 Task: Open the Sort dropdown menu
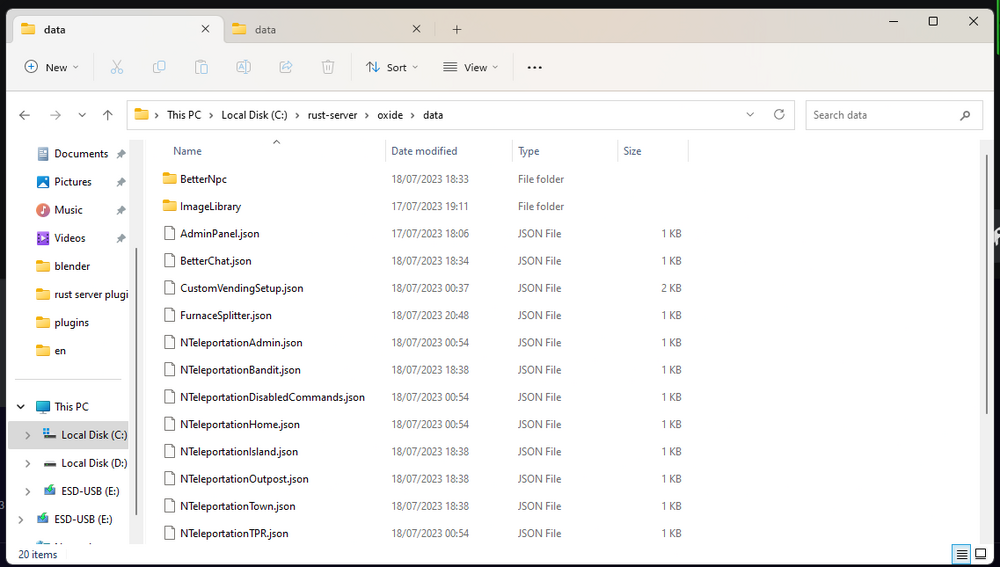pos(392,67)
